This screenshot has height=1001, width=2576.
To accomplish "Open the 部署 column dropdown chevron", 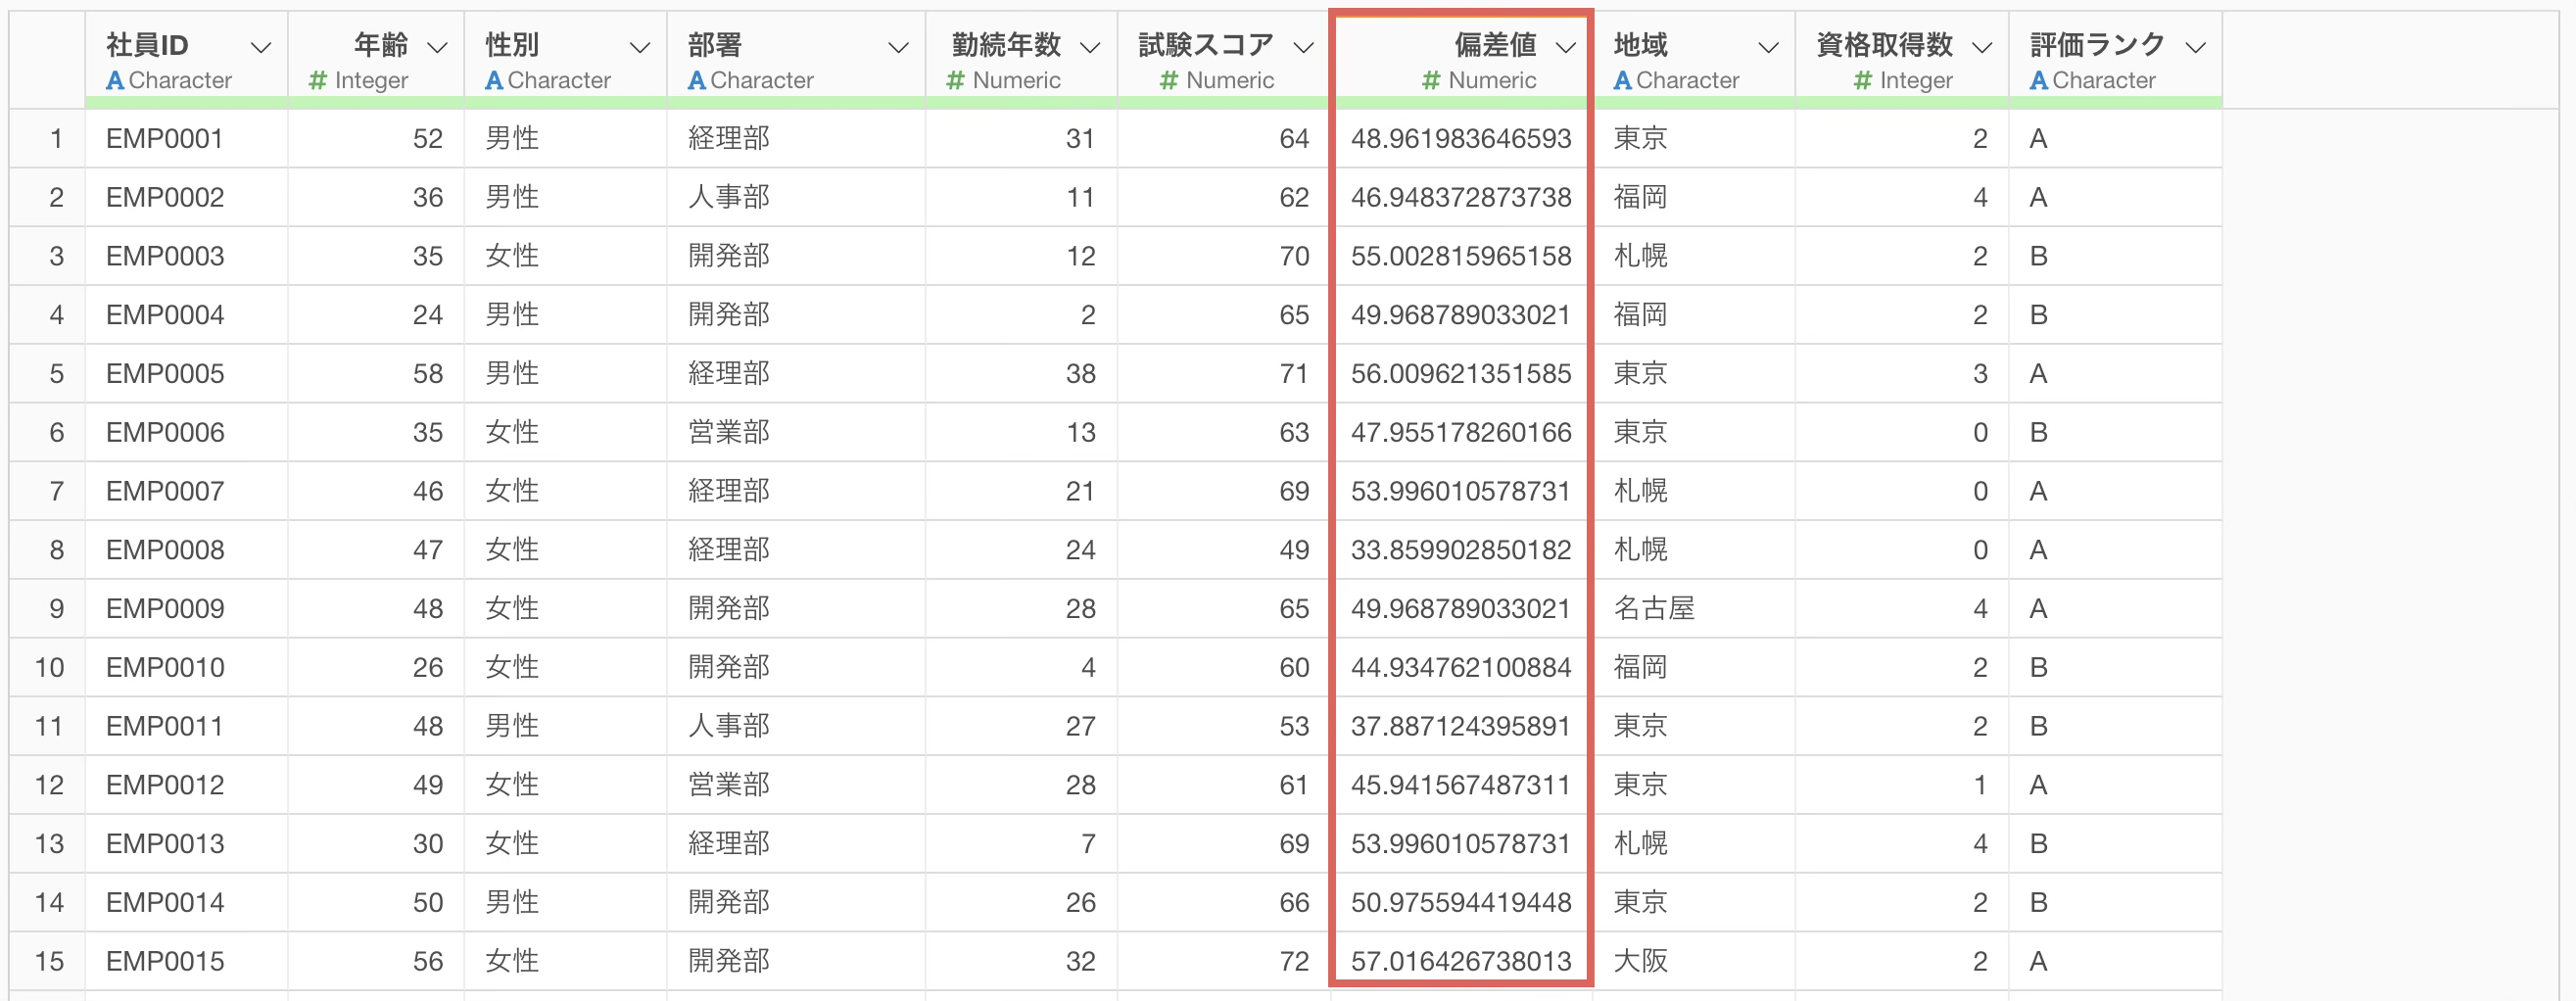I will point(898,47).
